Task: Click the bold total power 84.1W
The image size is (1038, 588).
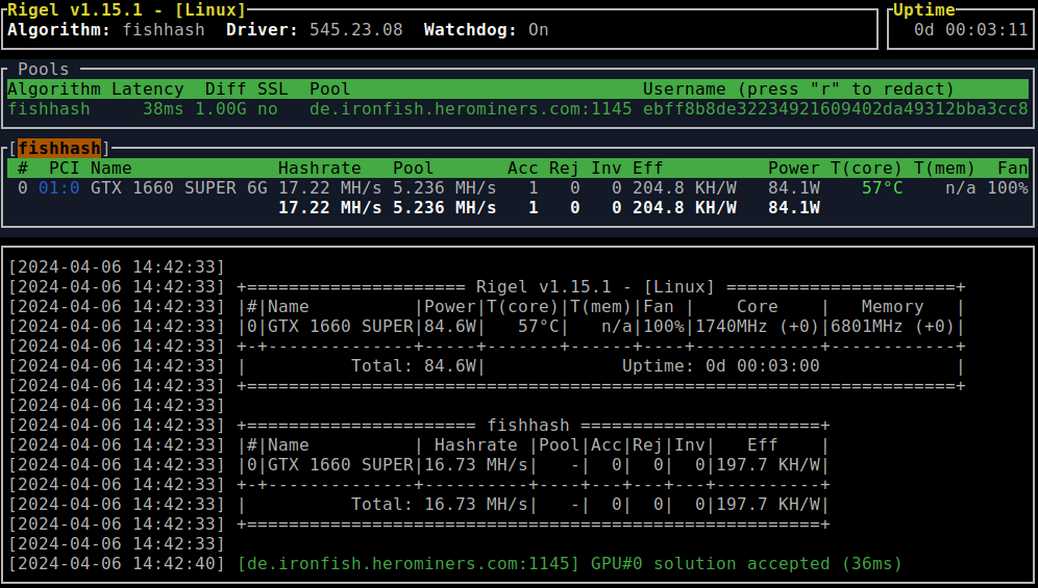Action: click(794, 208)
